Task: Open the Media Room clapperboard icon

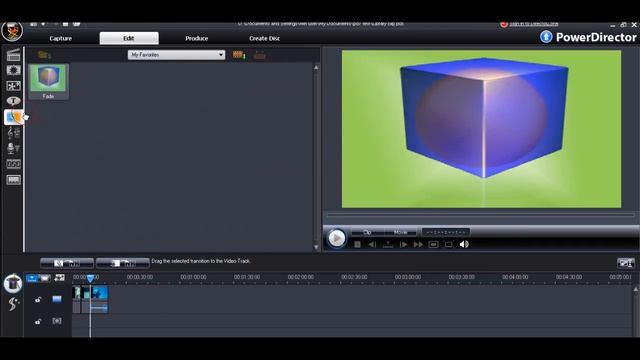Action: coord(13,55)
